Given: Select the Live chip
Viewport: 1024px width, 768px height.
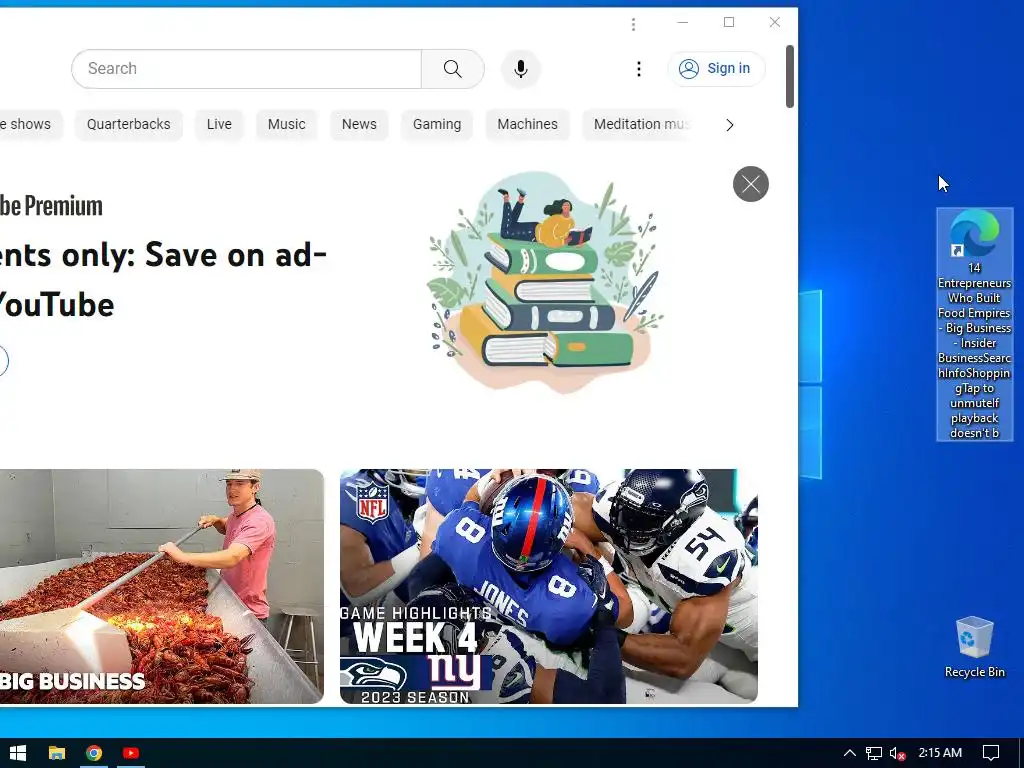Looking at the screenshot, I should tap(219, 124).
